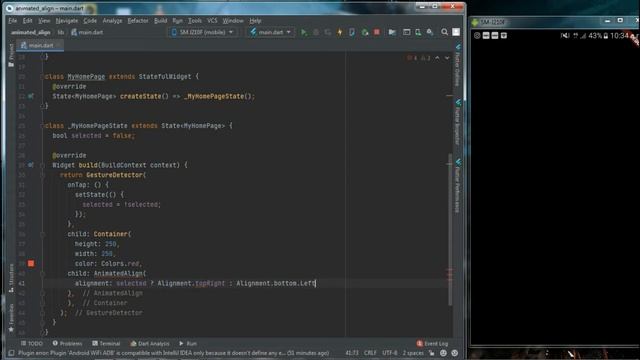Click main.dart breadcrumb in navigation bar
The height and width of the screenshot is (360, 640).
pos(87,32)
